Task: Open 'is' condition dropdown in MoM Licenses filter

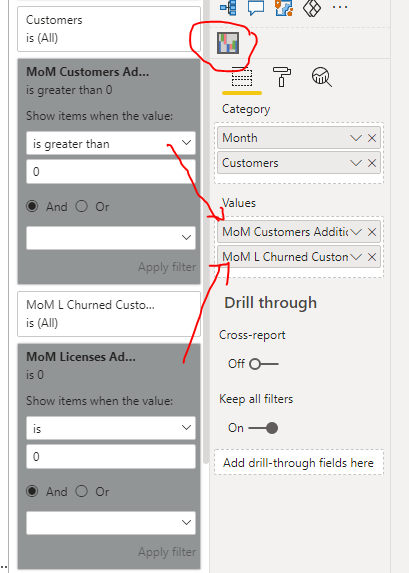Action: pyautogui.click(x=111, y=428)
